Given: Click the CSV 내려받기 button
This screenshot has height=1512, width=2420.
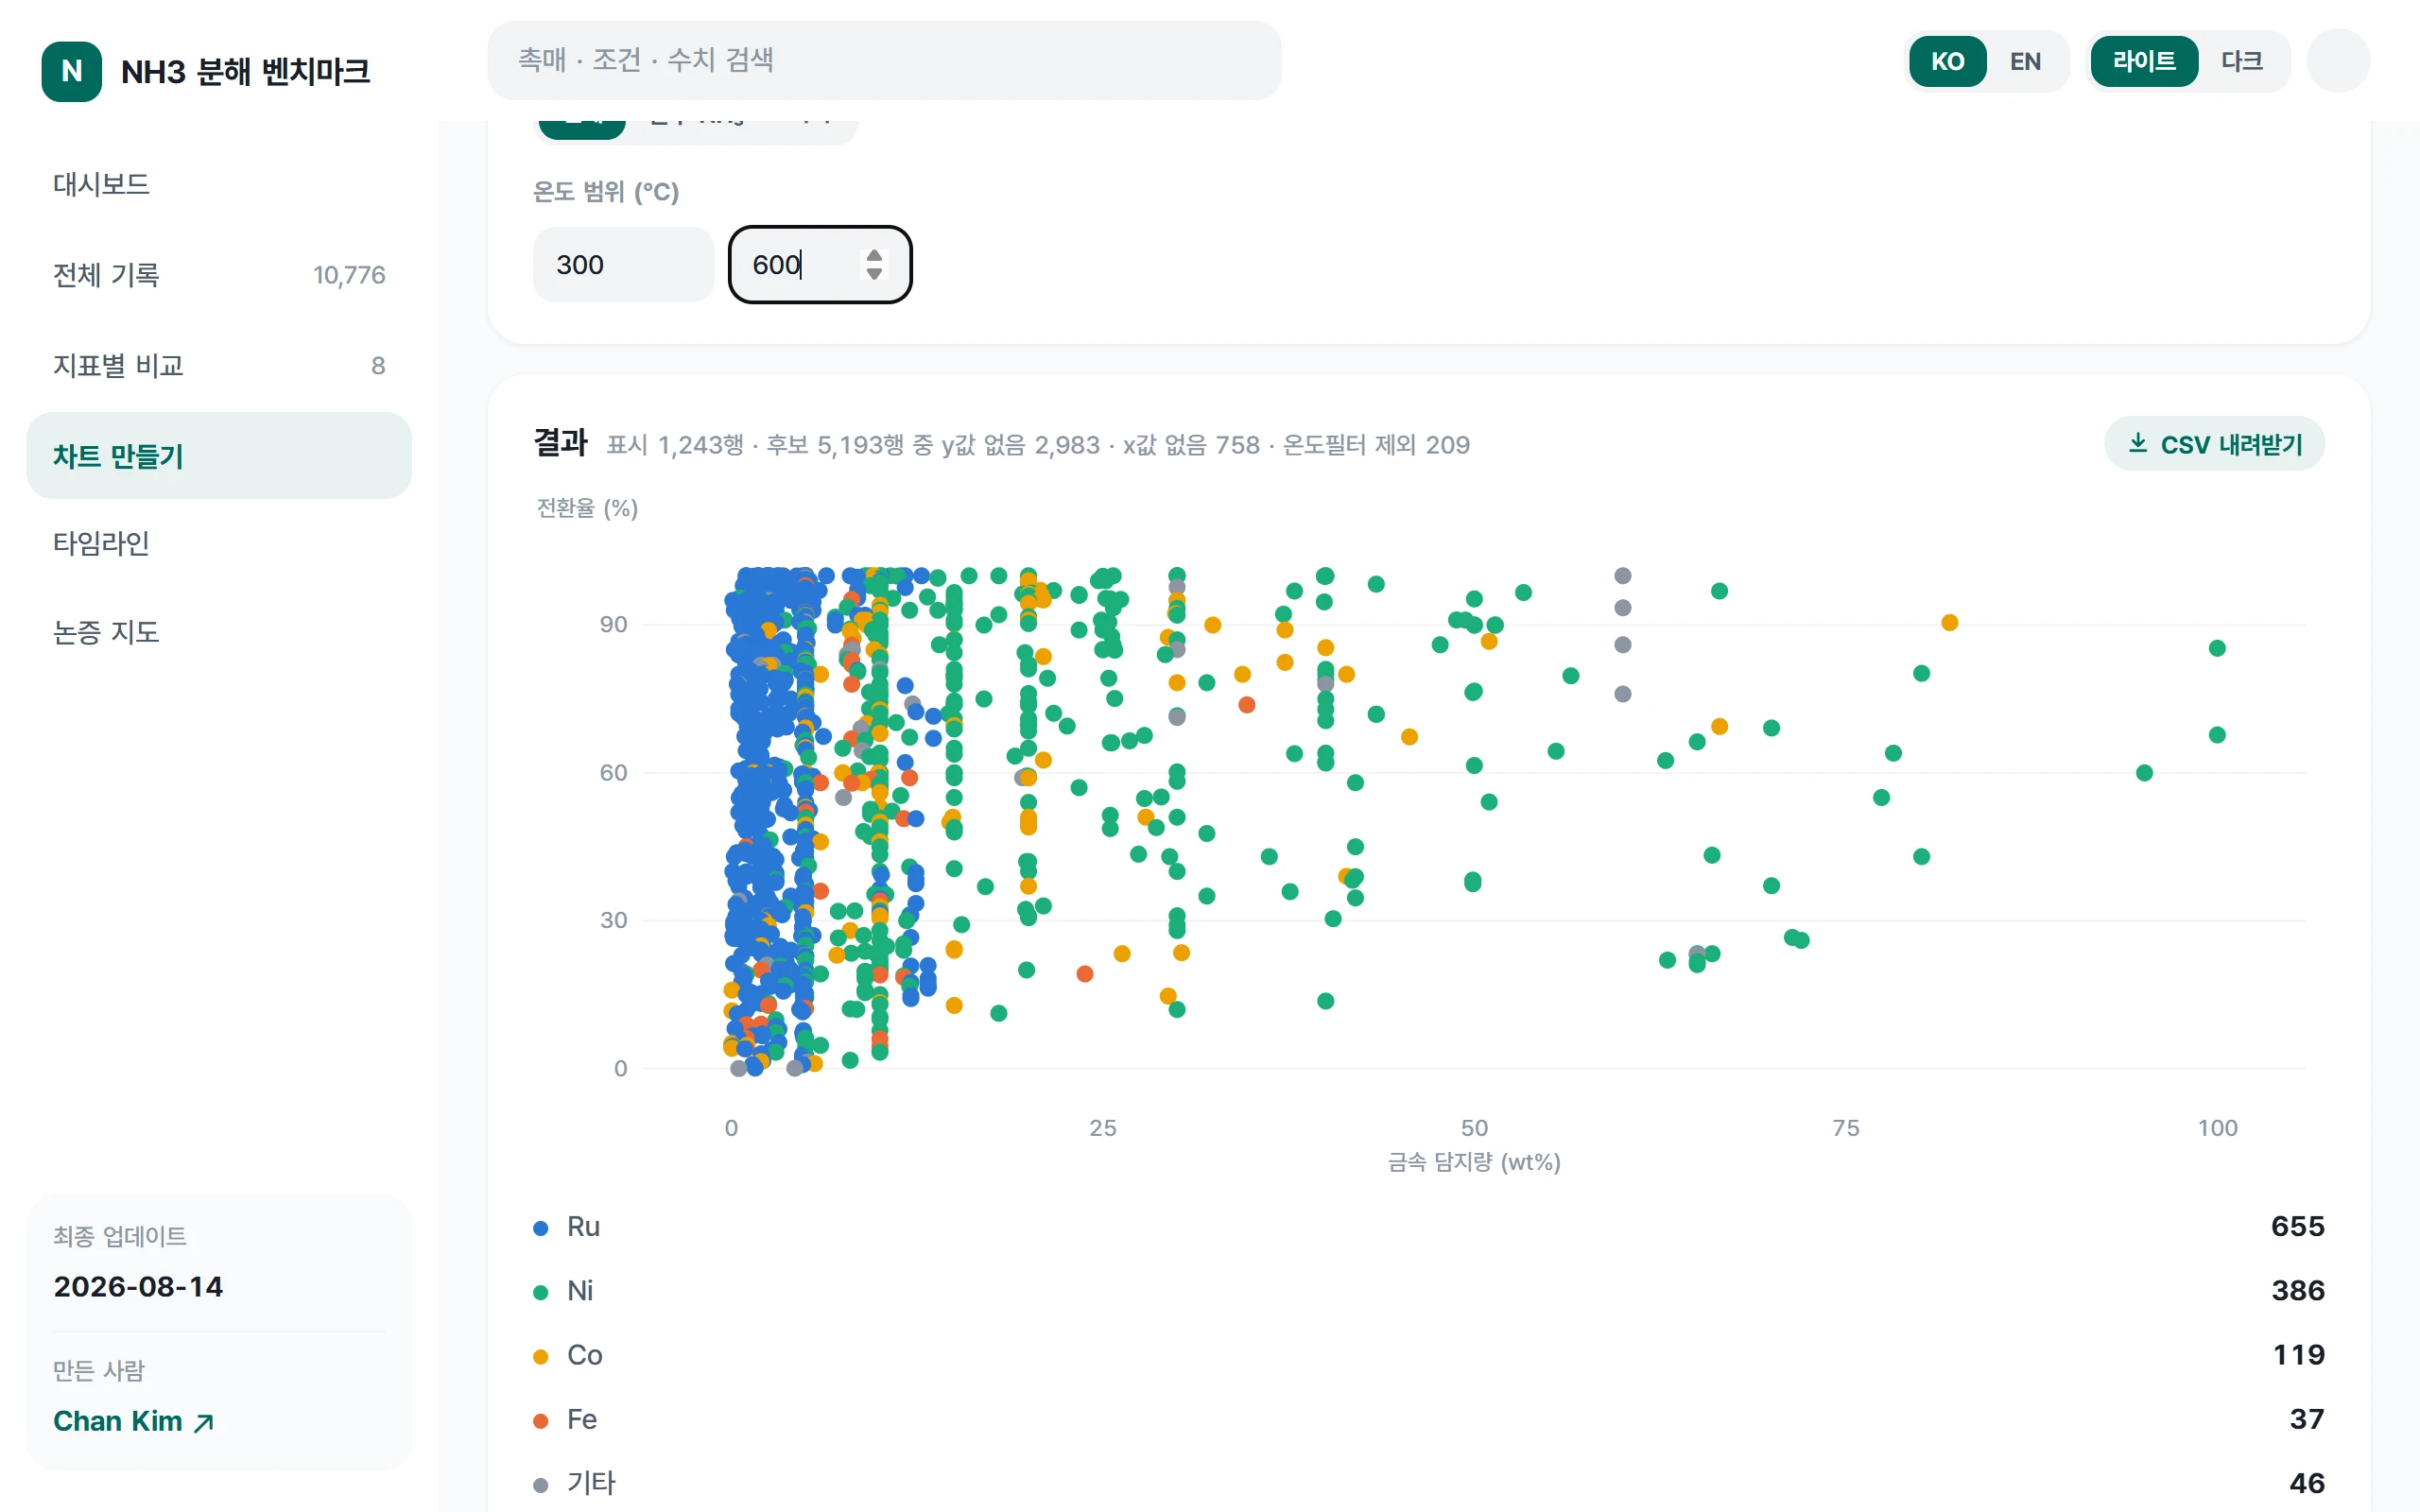Looking at the screenshot, I should [x=2214, y=444].
